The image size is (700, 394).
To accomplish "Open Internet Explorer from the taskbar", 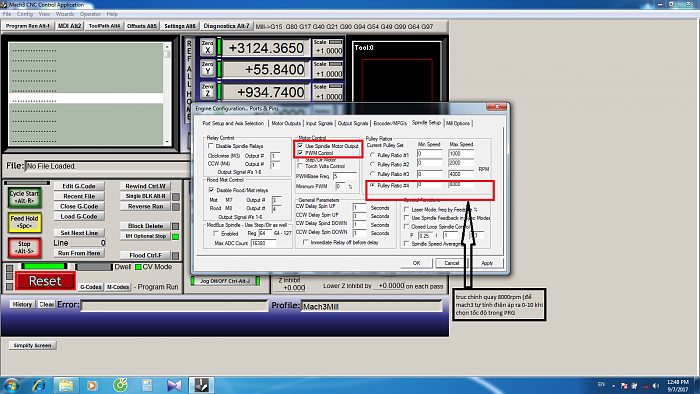I will pos(39,385).
